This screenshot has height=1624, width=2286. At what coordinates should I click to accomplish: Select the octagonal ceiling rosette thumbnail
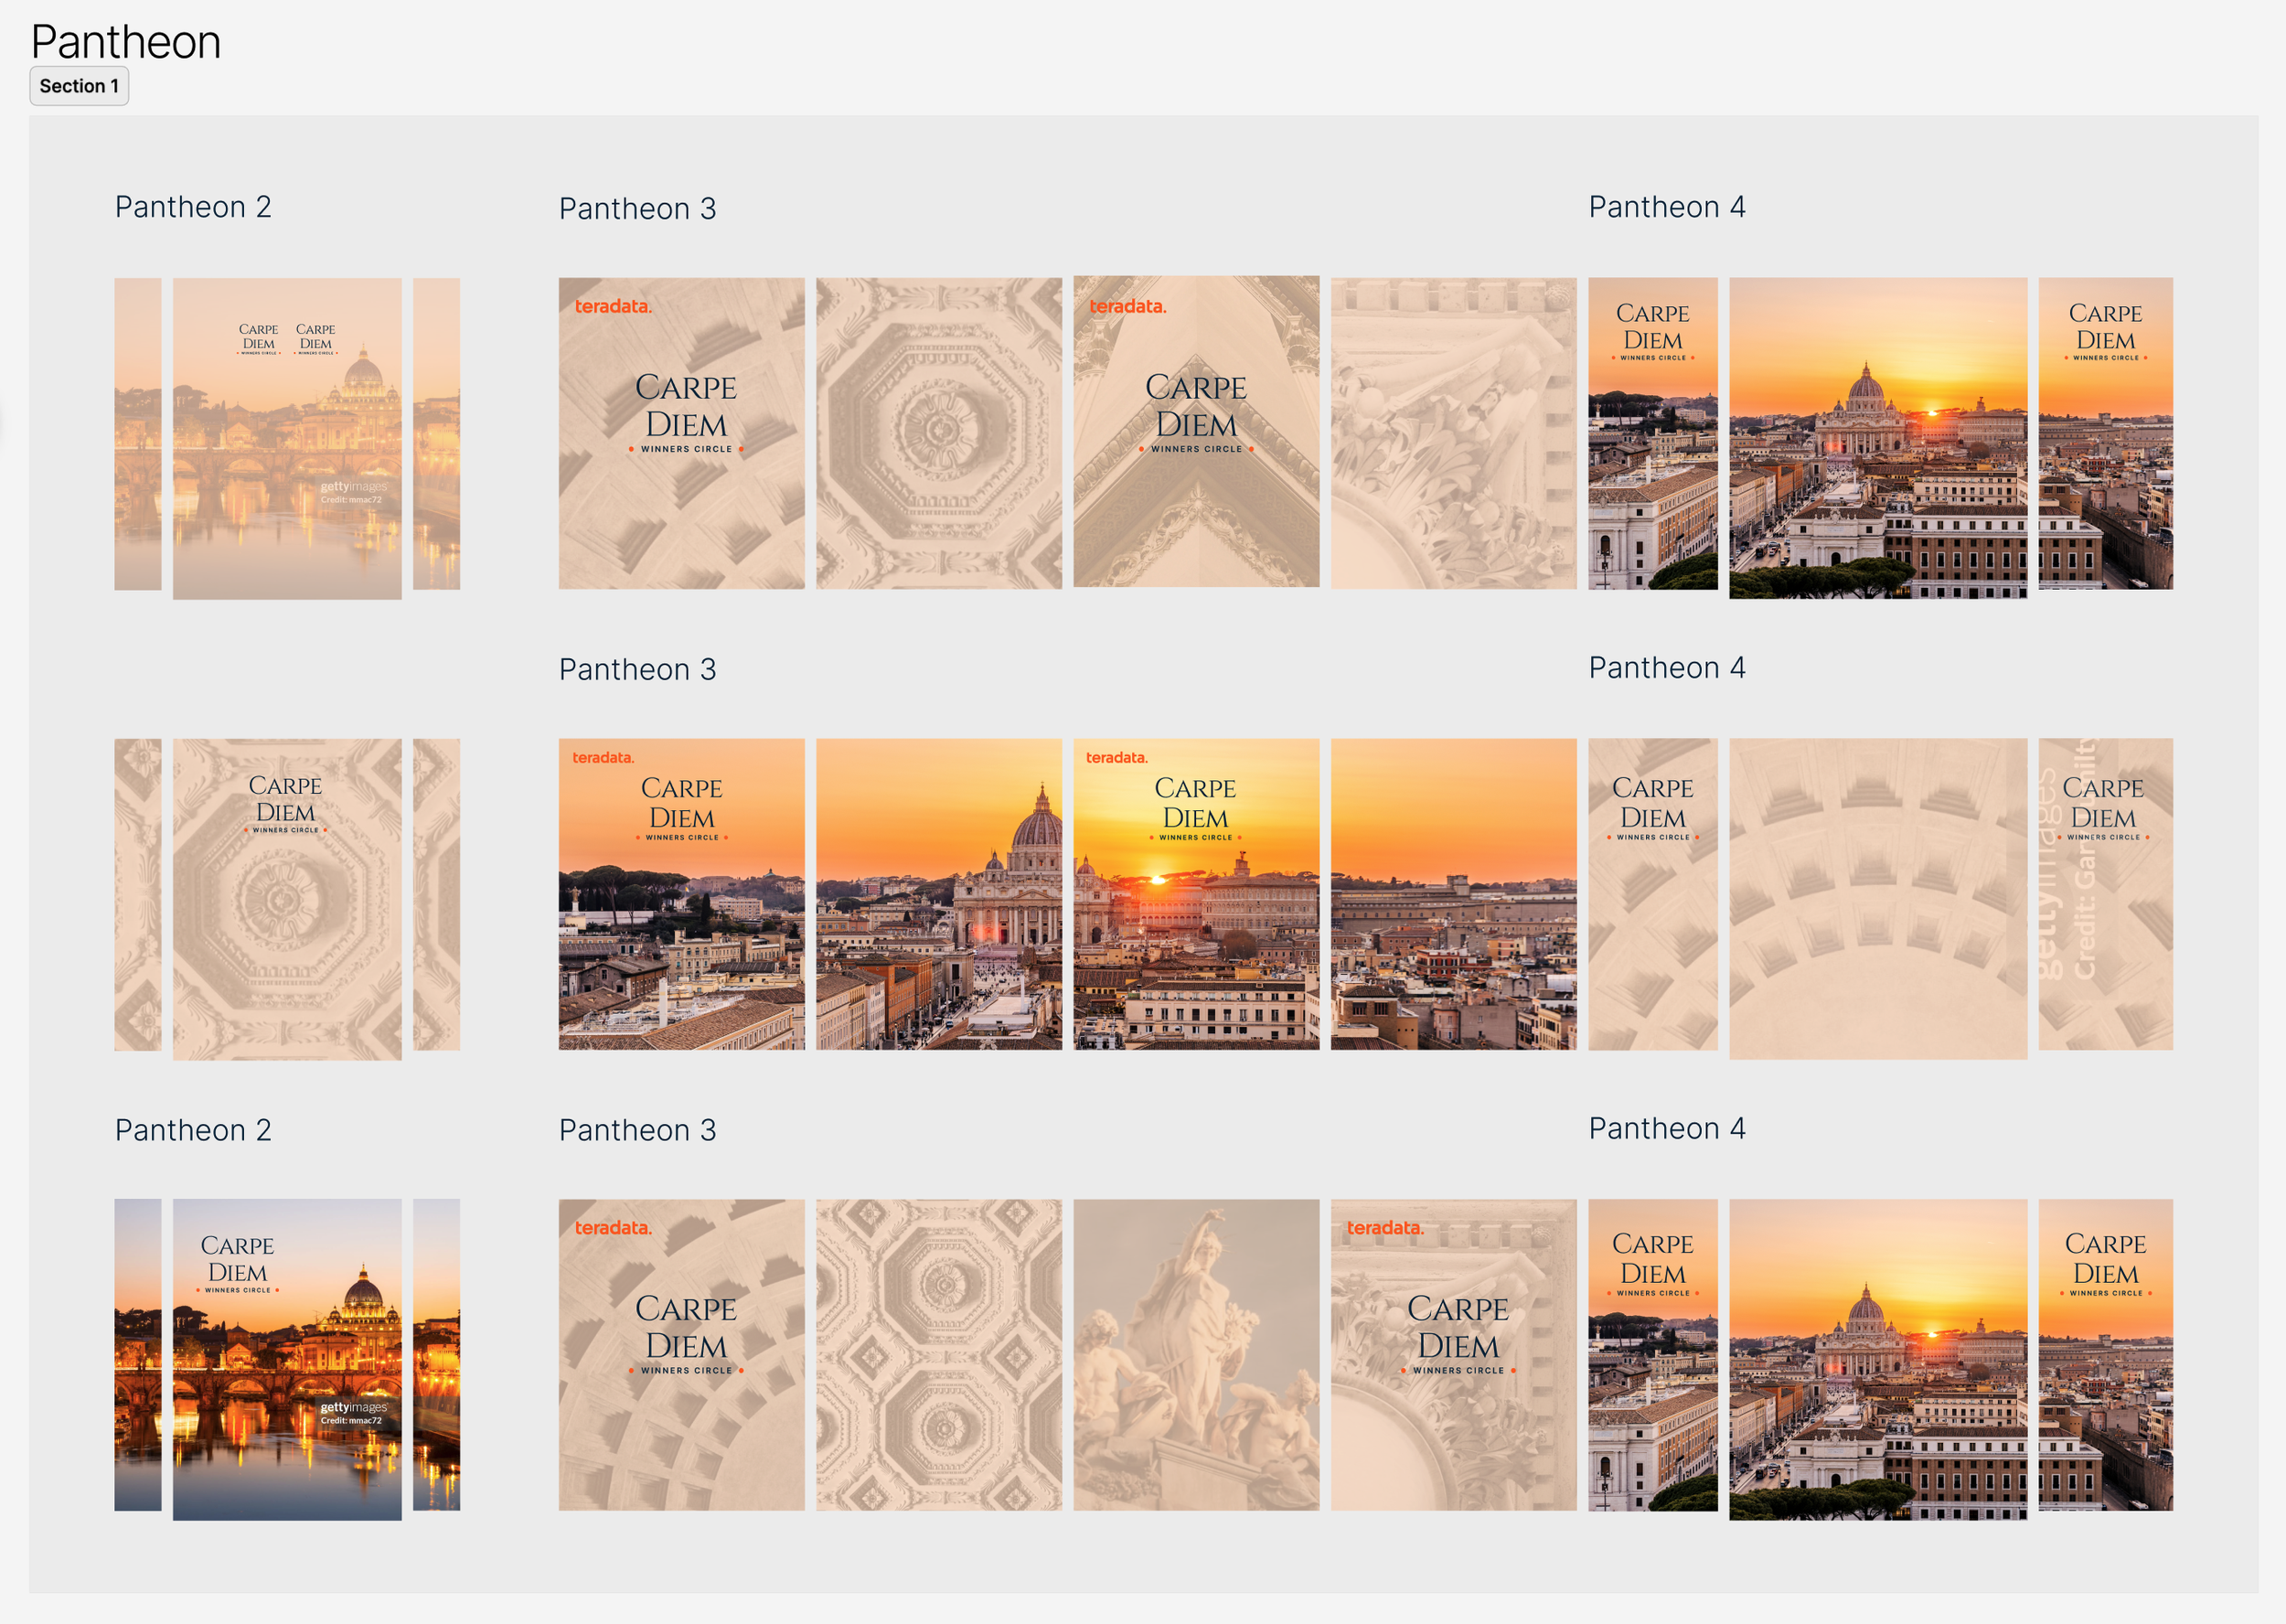(940, 430)
